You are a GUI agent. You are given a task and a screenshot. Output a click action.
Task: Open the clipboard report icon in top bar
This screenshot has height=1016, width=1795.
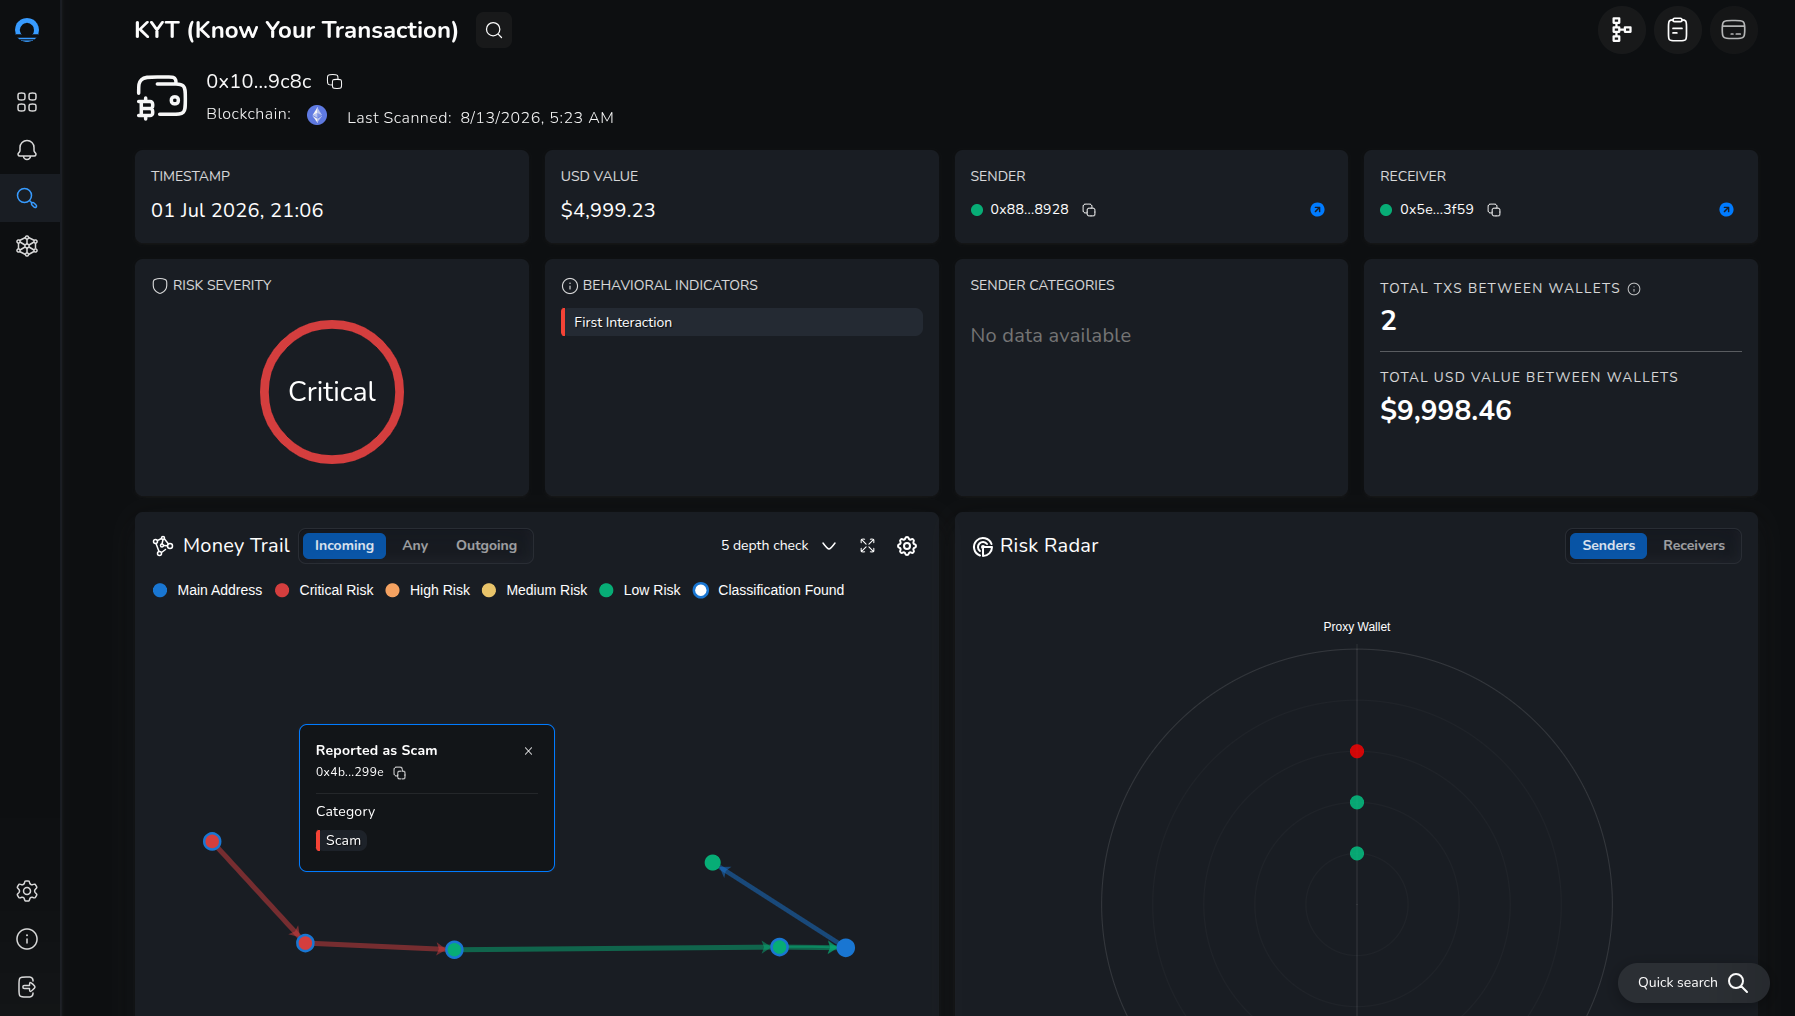pyautogui.click(x=1677, y=30)
